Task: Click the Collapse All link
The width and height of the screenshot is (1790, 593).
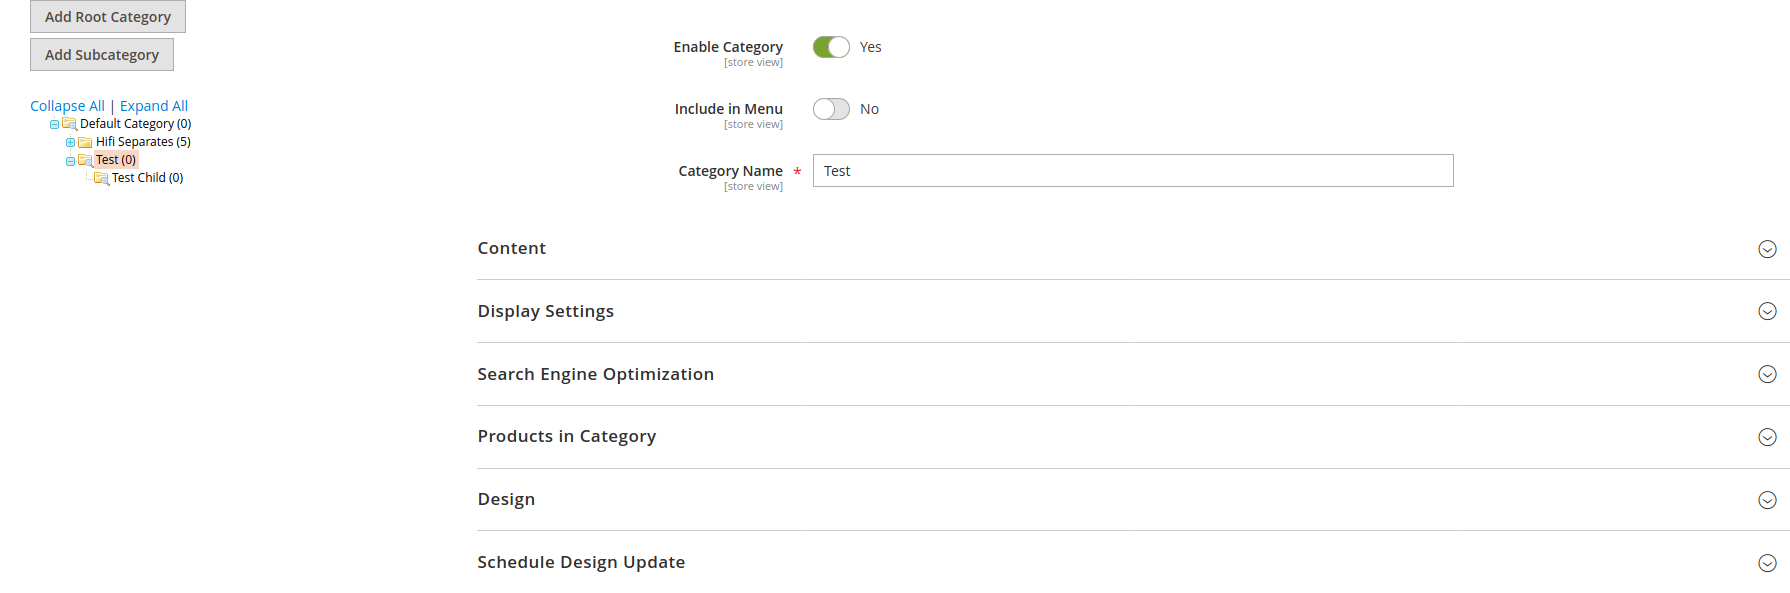Action: click(x=67, y=105)
